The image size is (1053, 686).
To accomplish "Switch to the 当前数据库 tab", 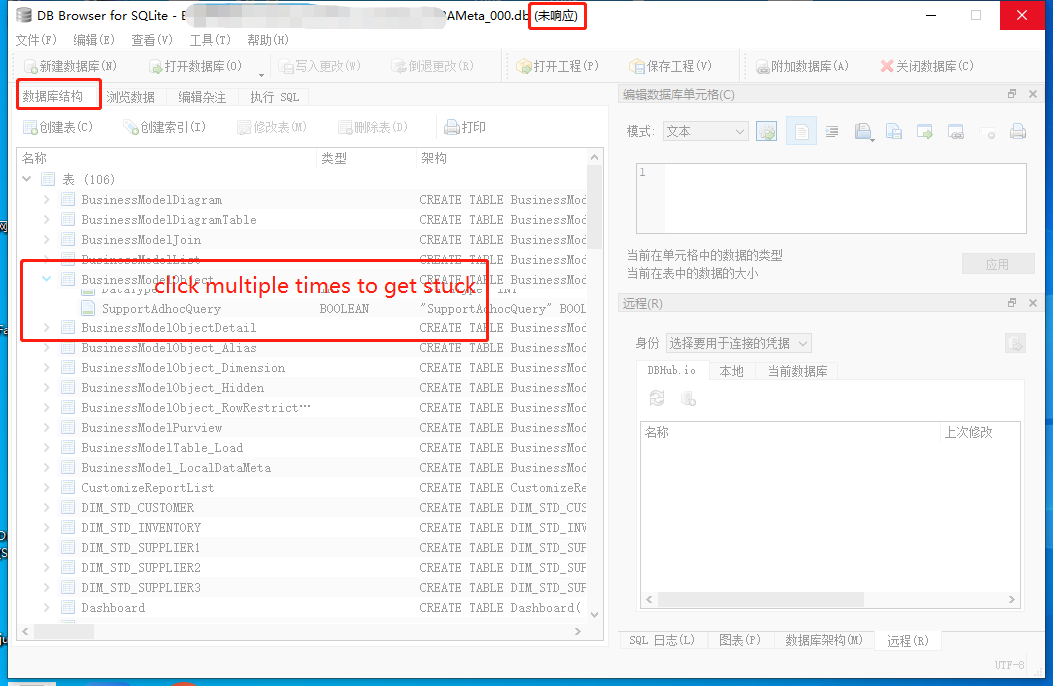I will (797, 371).
